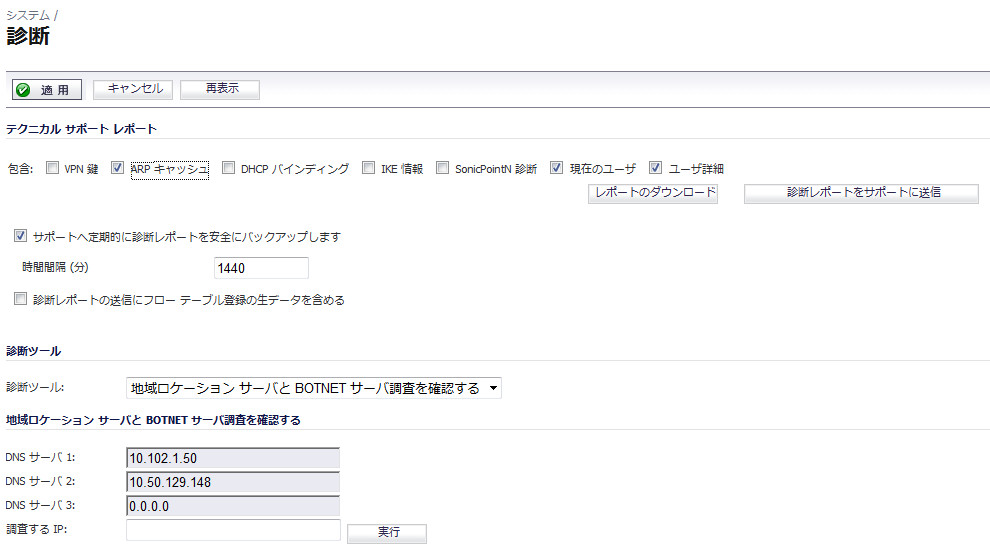Click the システム breadcrumb text
Screen dimensions: 990x552
tap(28, 15)
